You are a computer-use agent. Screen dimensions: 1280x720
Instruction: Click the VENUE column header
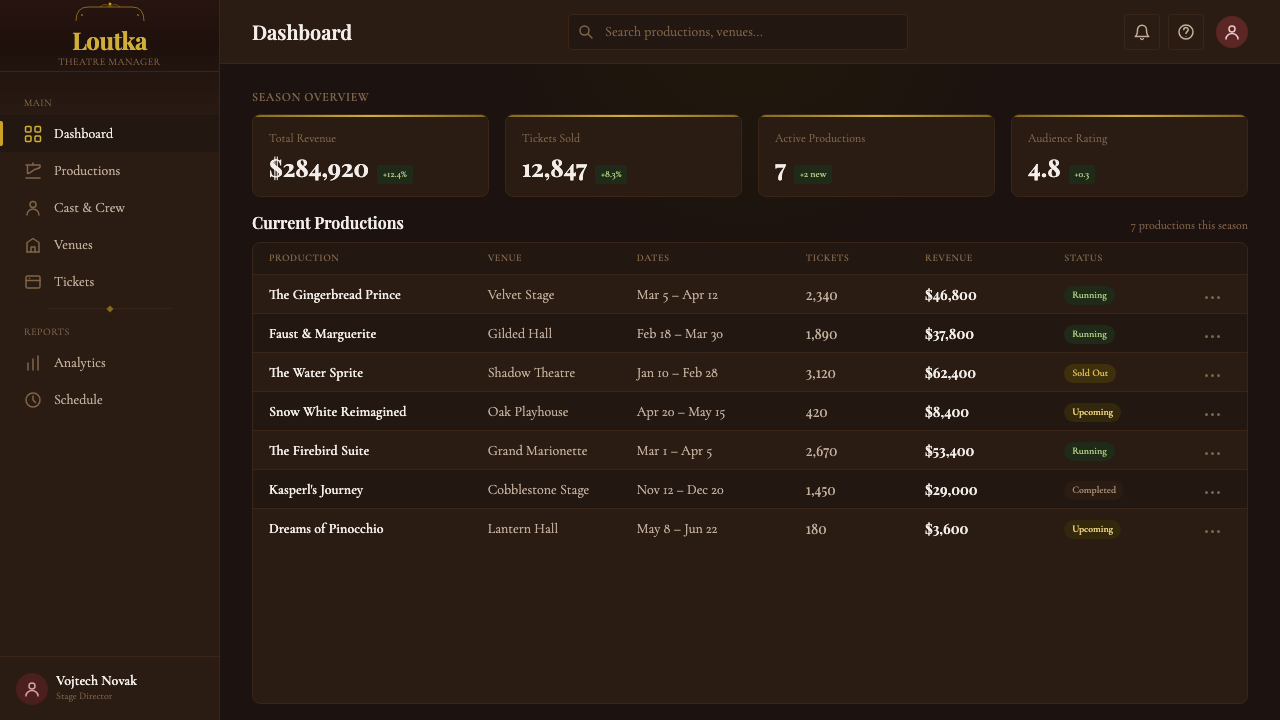tap(505, 258)
